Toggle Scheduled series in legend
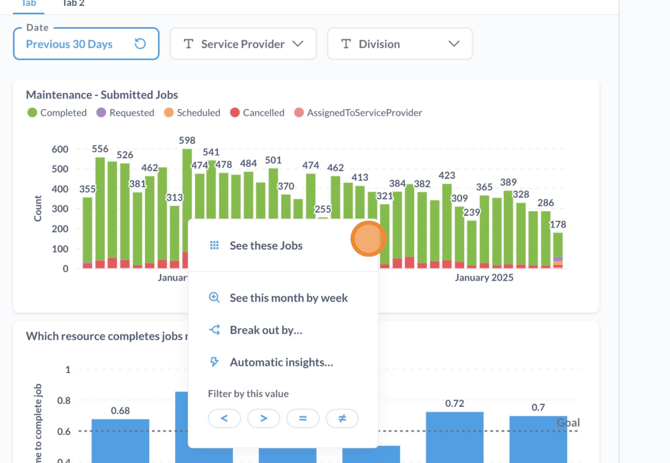Image resolution: width=670 pixels, height=463 pixels. click(192, 113)
